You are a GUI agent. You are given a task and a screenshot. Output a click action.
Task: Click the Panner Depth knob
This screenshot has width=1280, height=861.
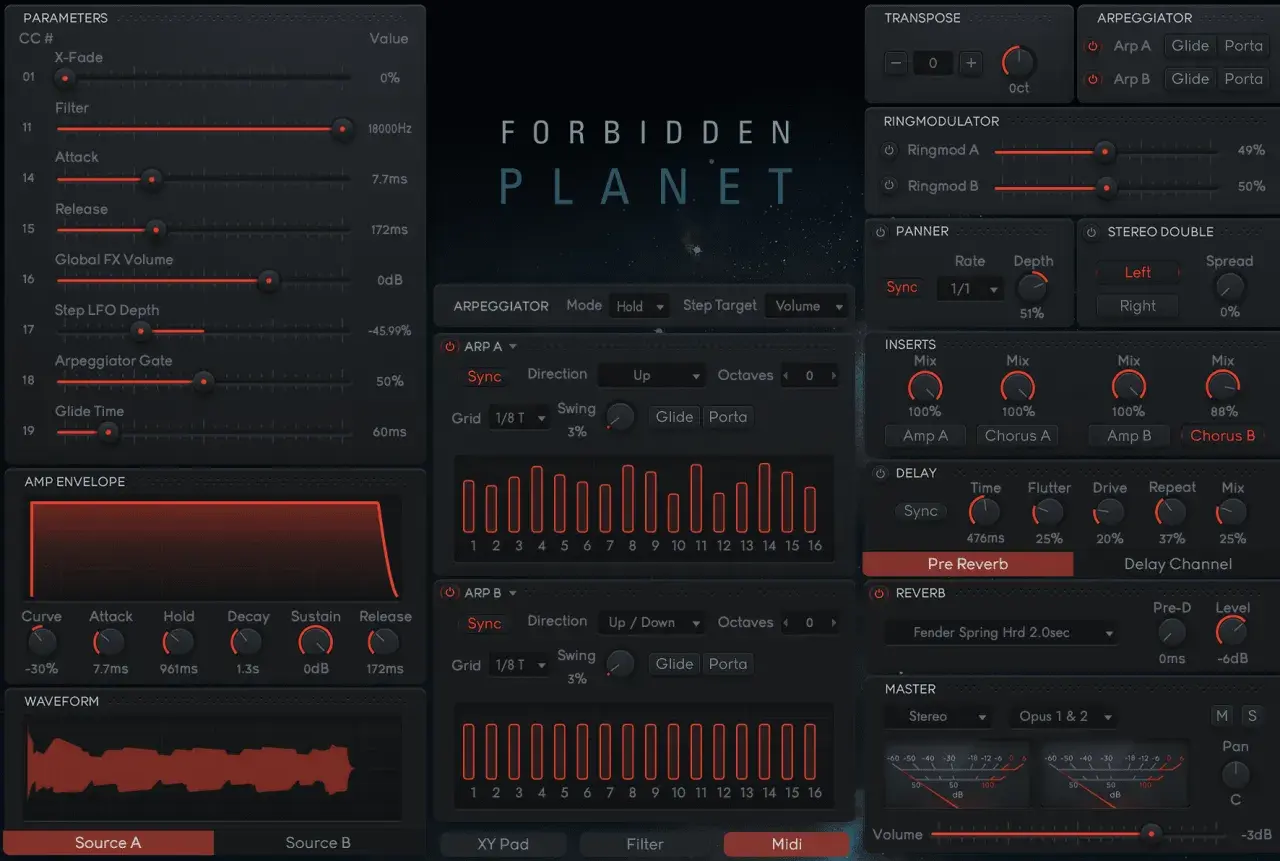click(x=1032, y=288)
